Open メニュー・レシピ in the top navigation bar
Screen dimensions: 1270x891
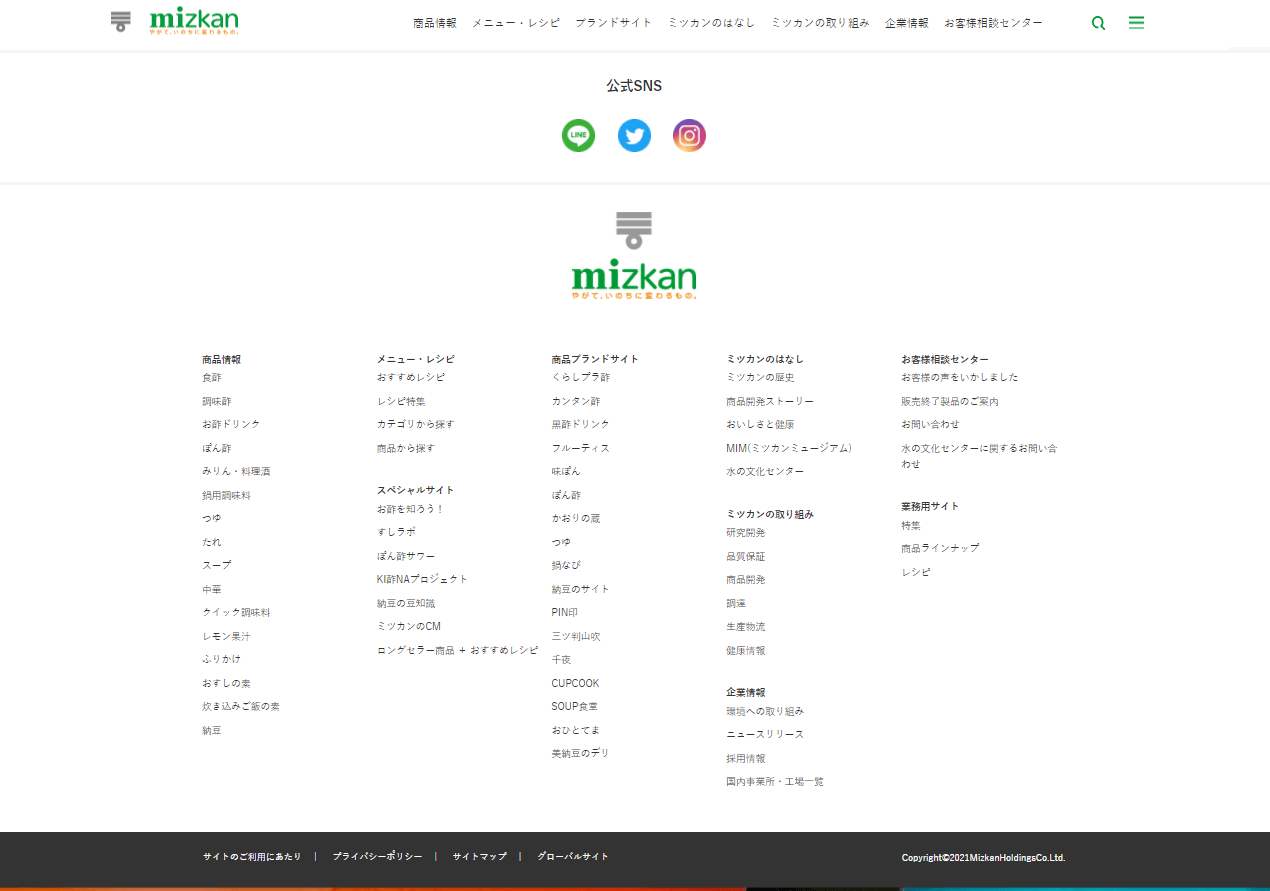(516, 23)
